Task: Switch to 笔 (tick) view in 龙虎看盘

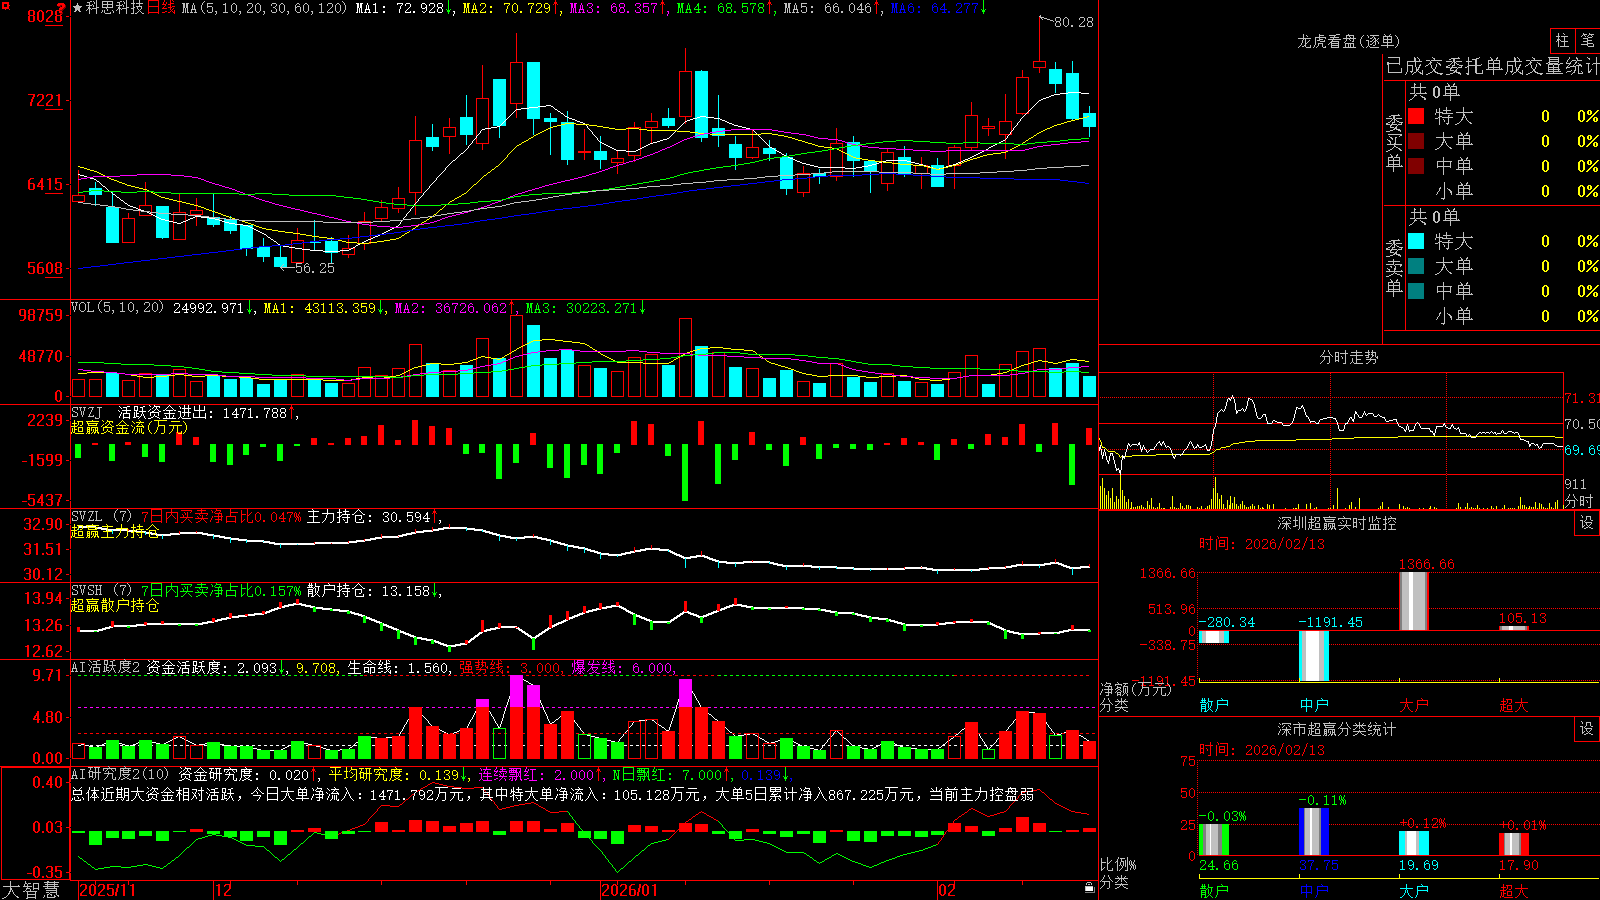Action: pos(1588,40)
